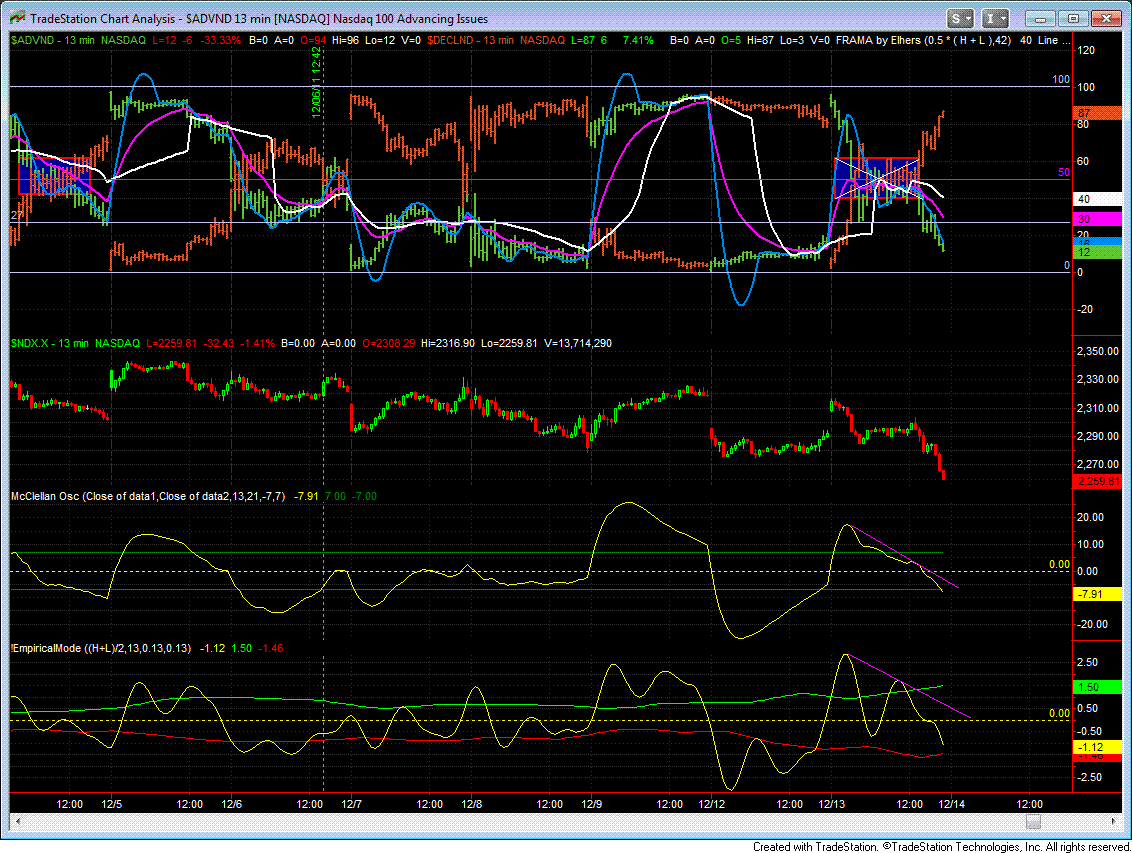The image size is (1132, 853).
Task: Open the I dropdown button in title bar
Action: tap(997, 19)
